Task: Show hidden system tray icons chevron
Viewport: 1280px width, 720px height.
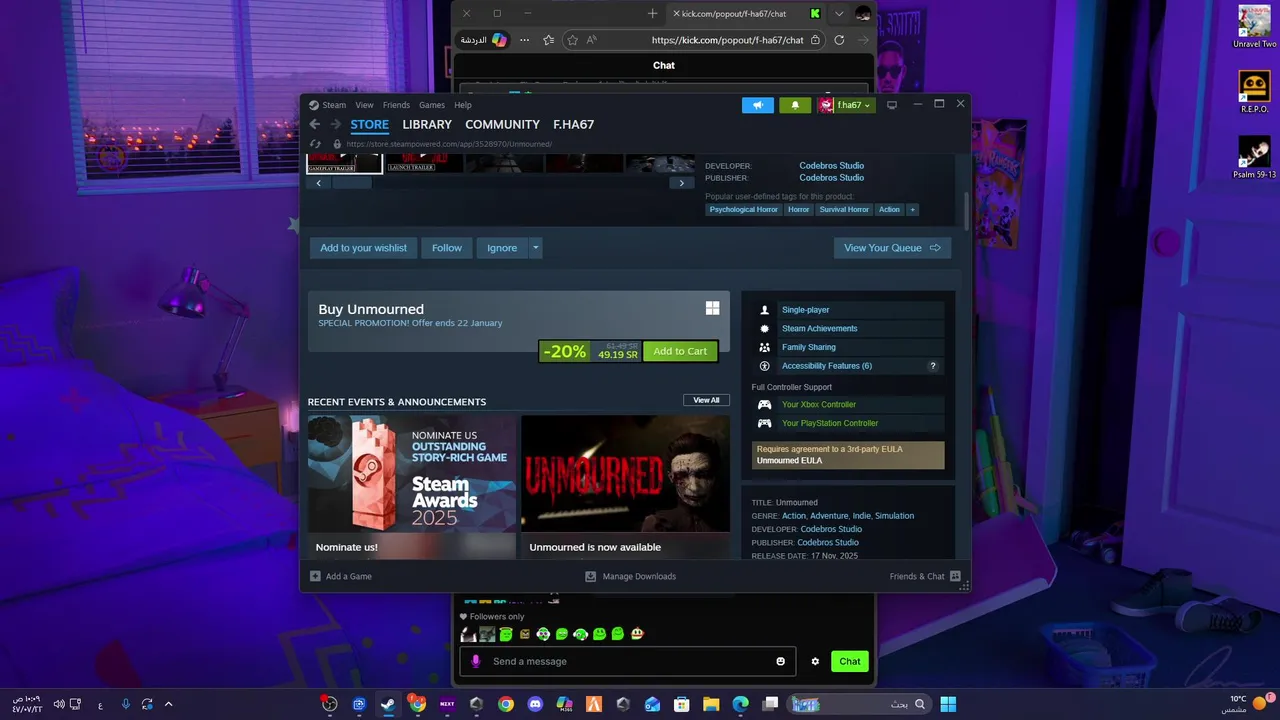Action: pos(168,704)
